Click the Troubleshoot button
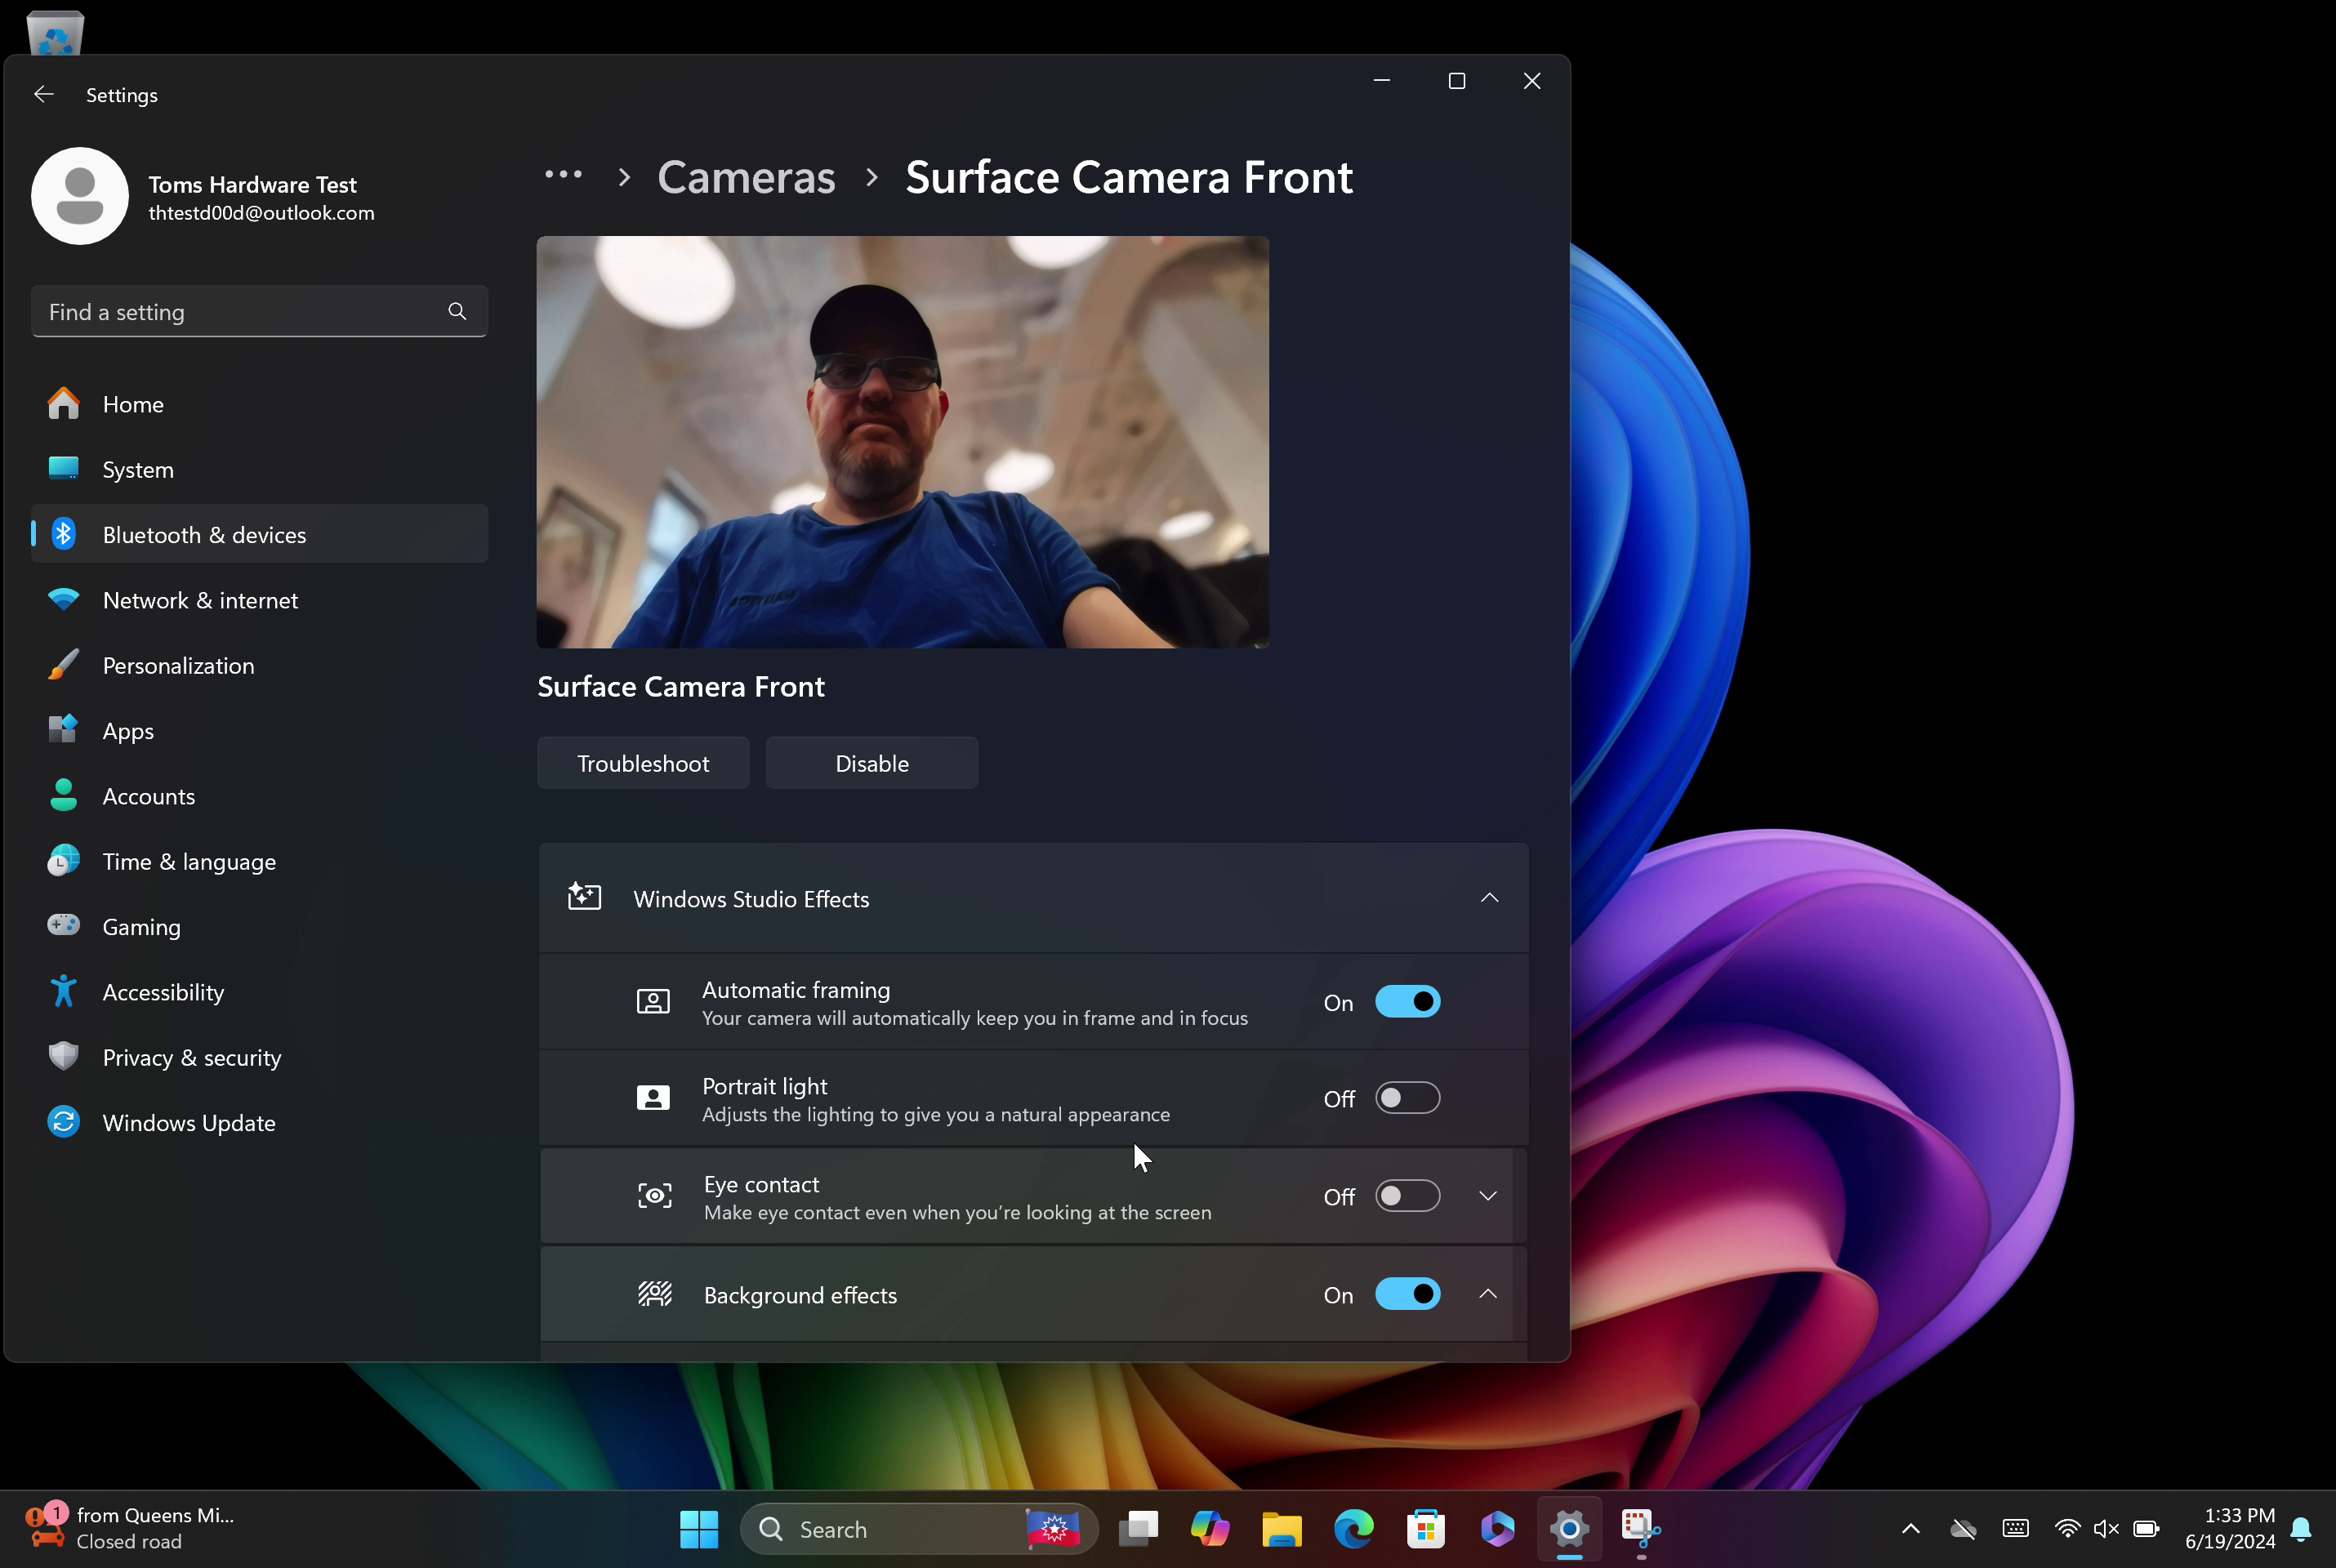 643,763
